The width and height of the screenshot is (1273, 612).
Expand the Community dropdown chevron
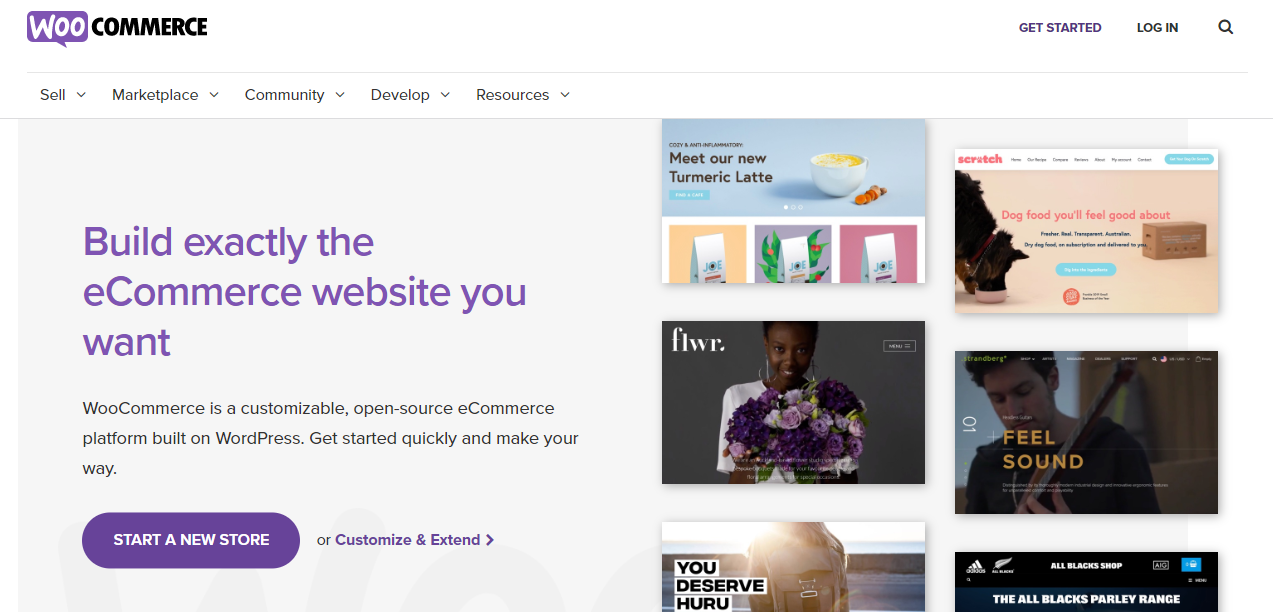[340, 95]
